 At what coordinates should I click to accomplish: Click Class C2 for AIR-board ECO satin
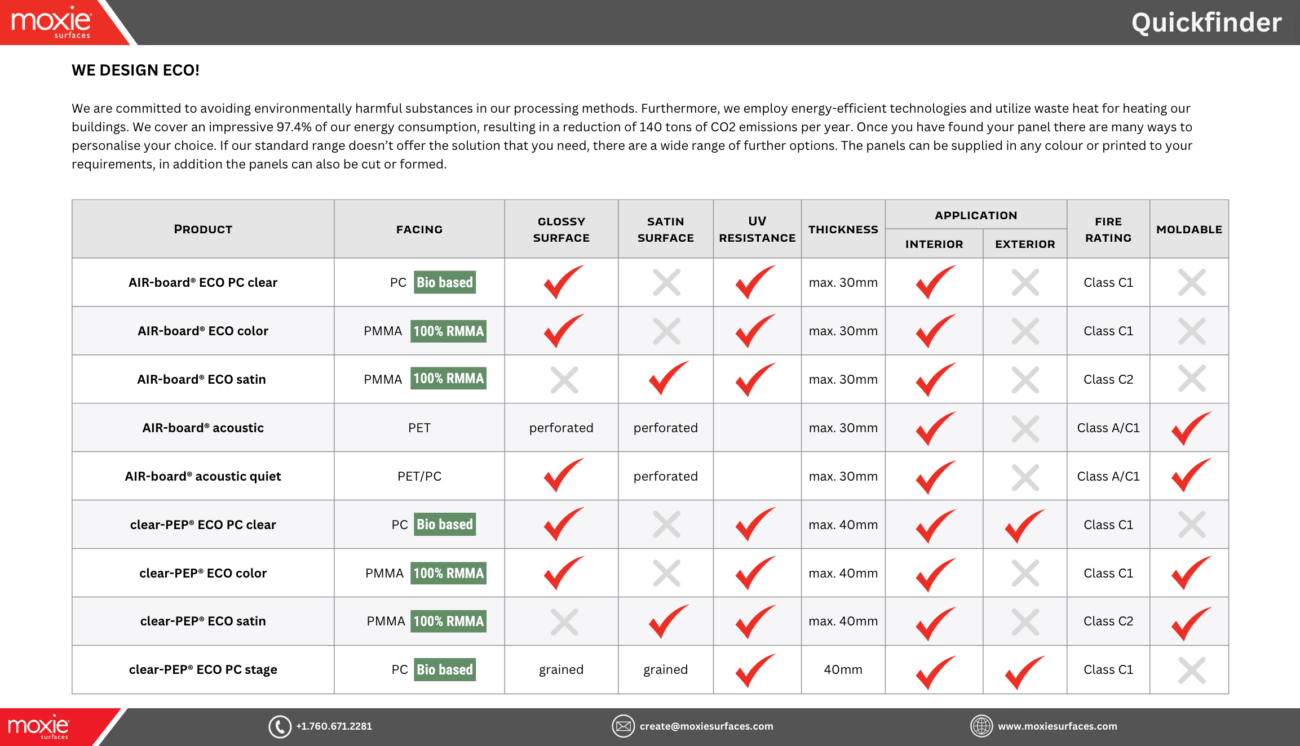(x=1108, y=379)
